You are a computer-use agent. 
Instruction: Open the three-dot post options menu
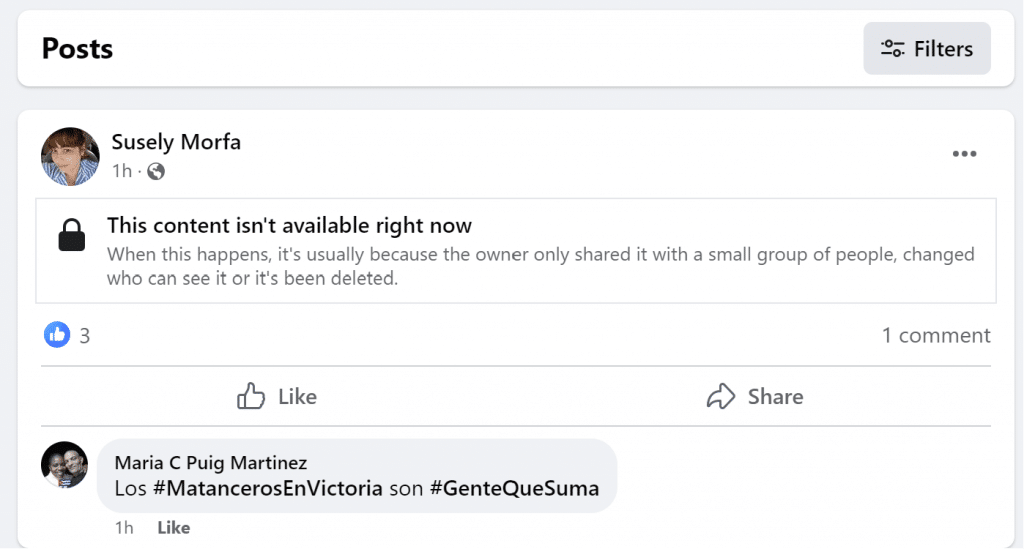(x=964, y=154)
